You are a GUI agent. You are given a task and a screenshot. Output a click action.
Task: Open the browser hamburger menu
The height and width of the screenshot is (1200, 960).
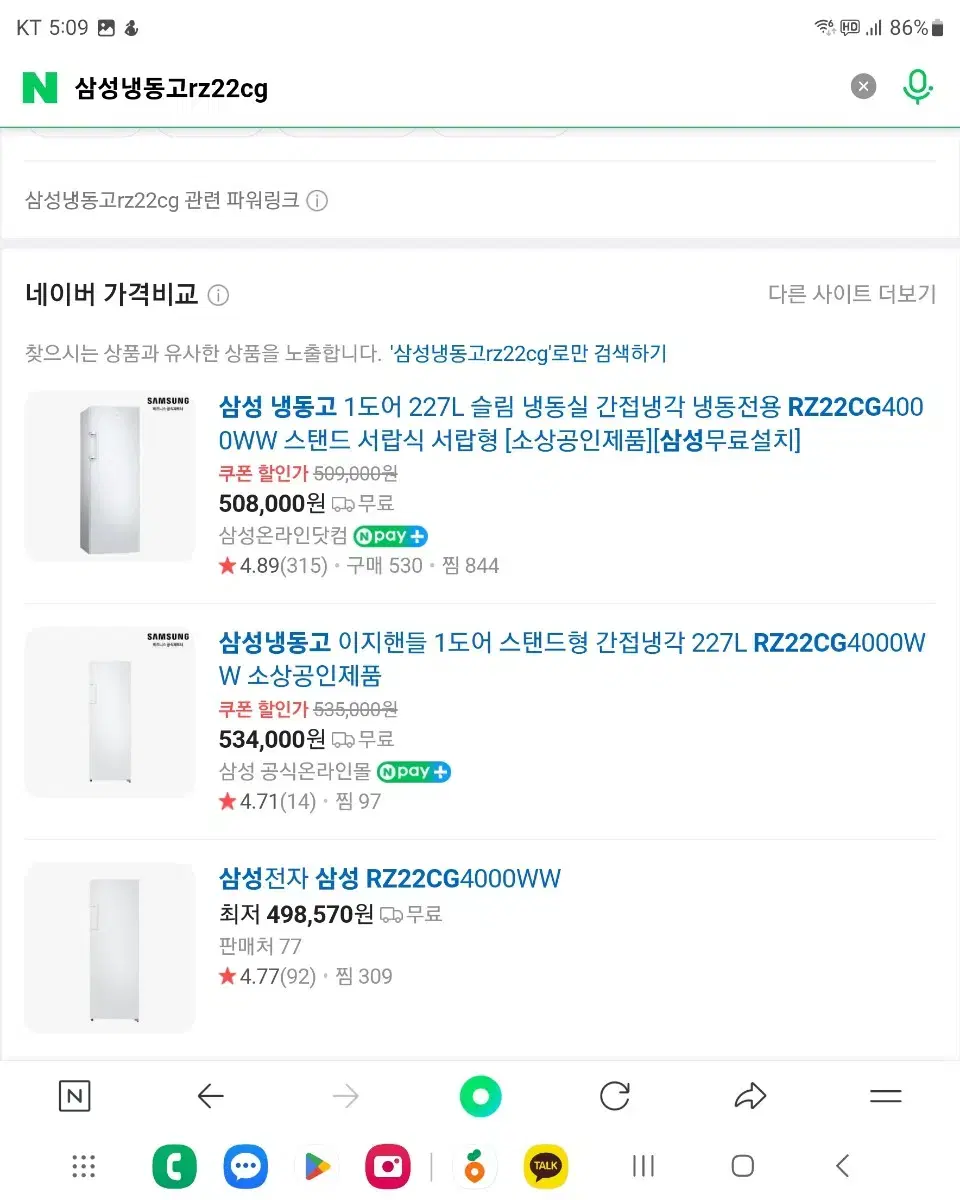886,1096
